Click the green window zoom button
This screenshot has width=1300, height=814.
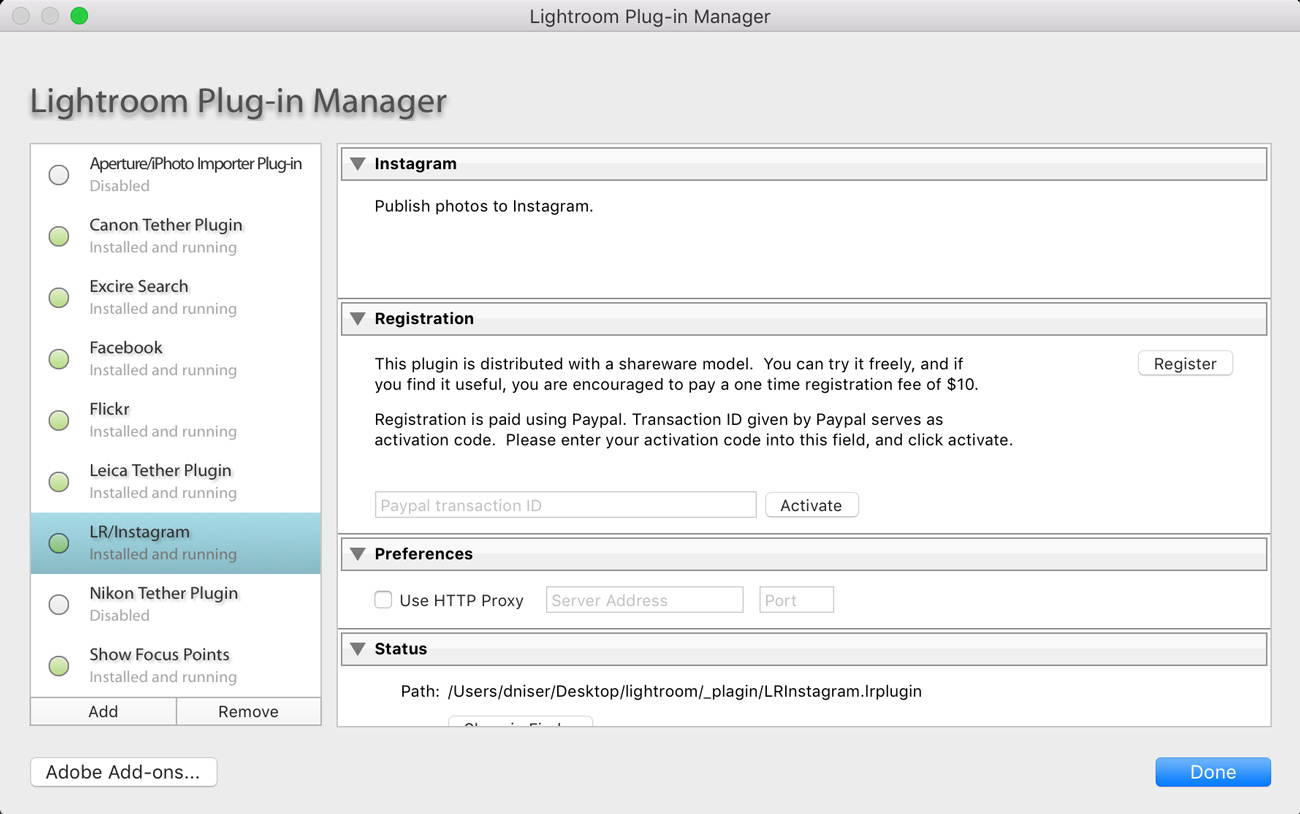coord(79,16)
